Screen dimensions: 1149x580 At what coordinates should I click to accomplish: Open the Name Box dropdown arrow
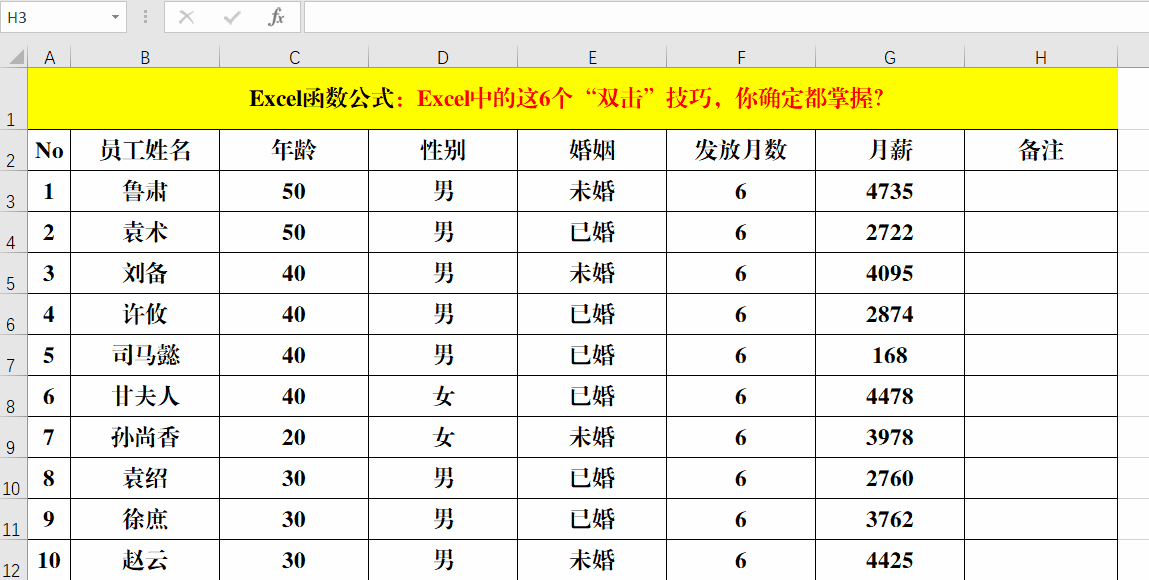click(x=115, y=17)
